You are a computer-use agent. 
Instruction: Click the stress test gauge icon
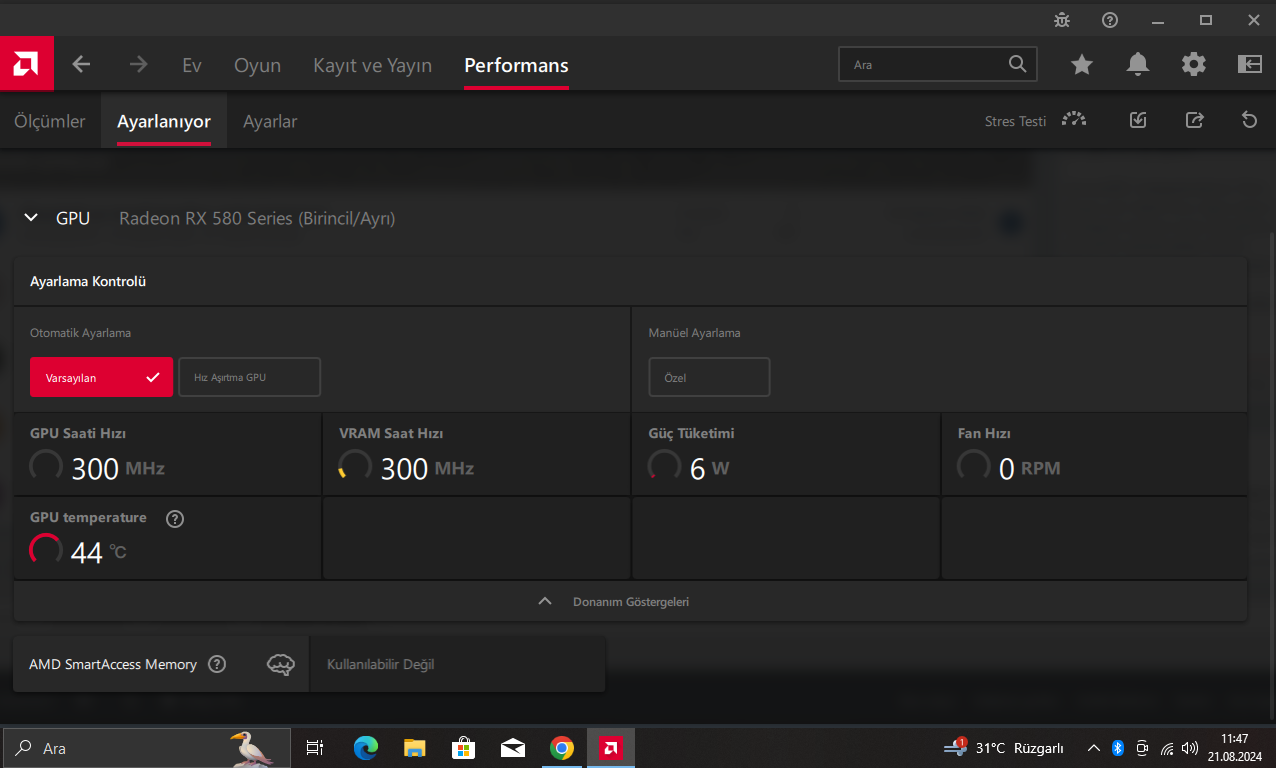click(1074, 120)
